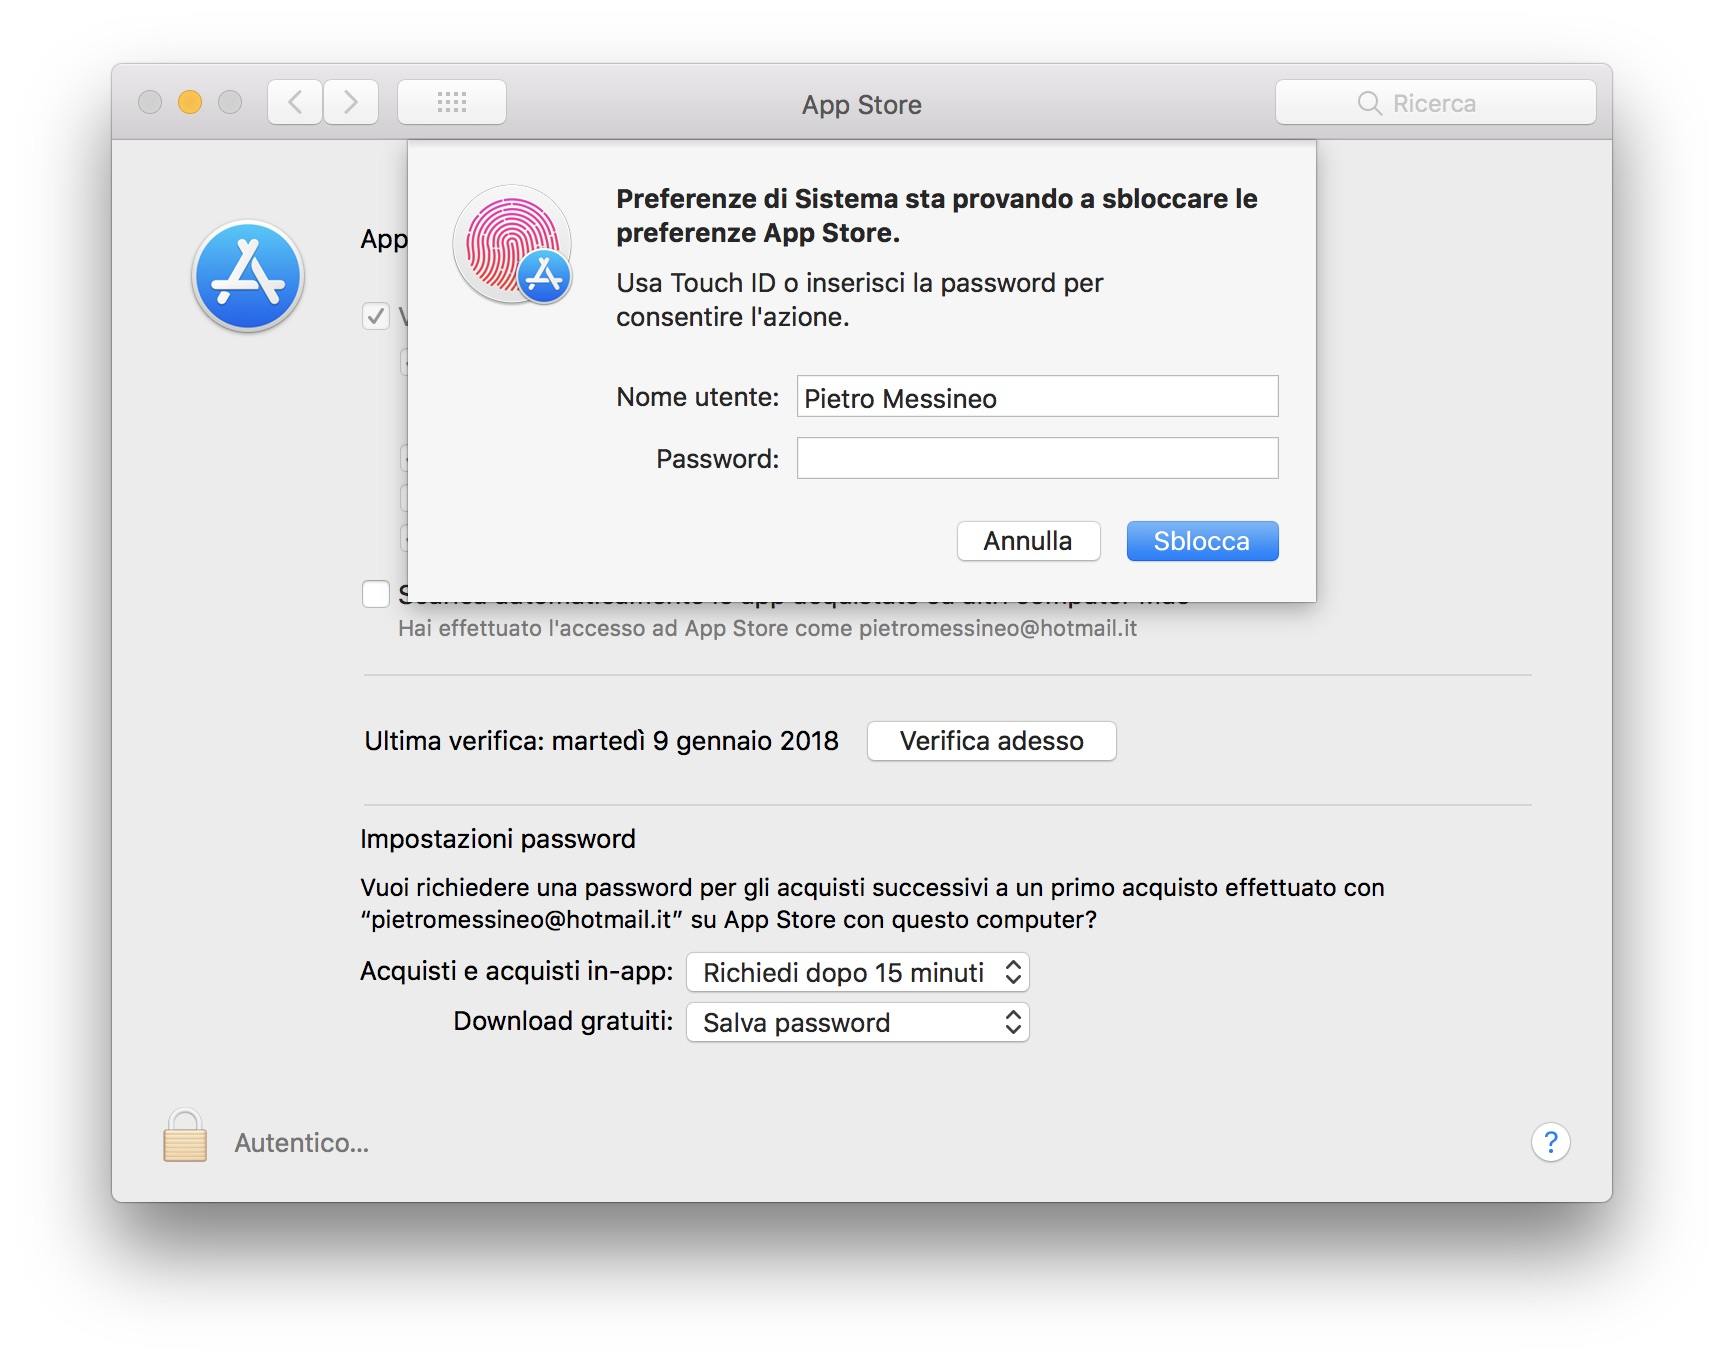Image resolution: width=1724 pixels, height=1362 pixels.
Task: Click the large App Store icon
Action: tap(248, 276)
